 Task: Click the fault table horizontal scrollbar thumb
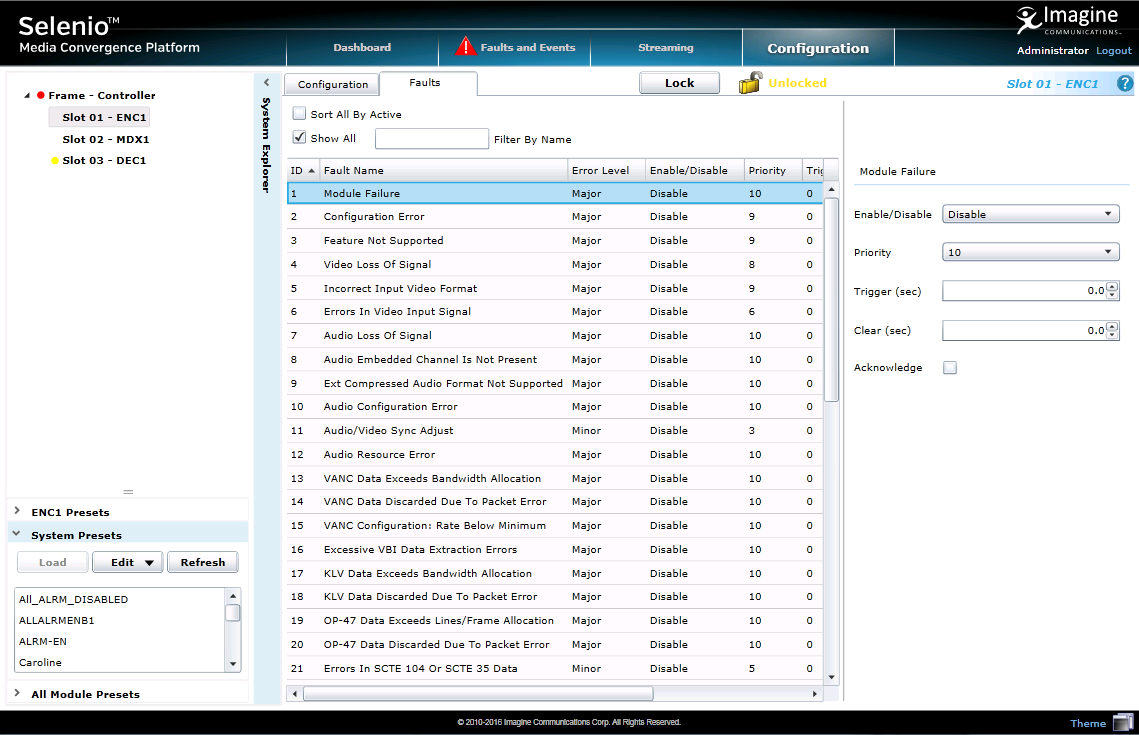click(478, 694)
